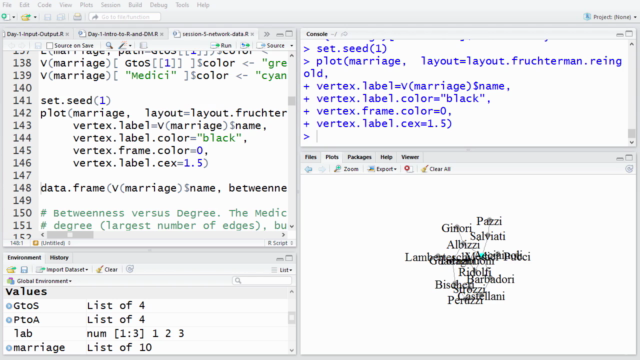Open the Source dropdown arrow
This screenshot has height=360, width=640.
tap(291, 45)
